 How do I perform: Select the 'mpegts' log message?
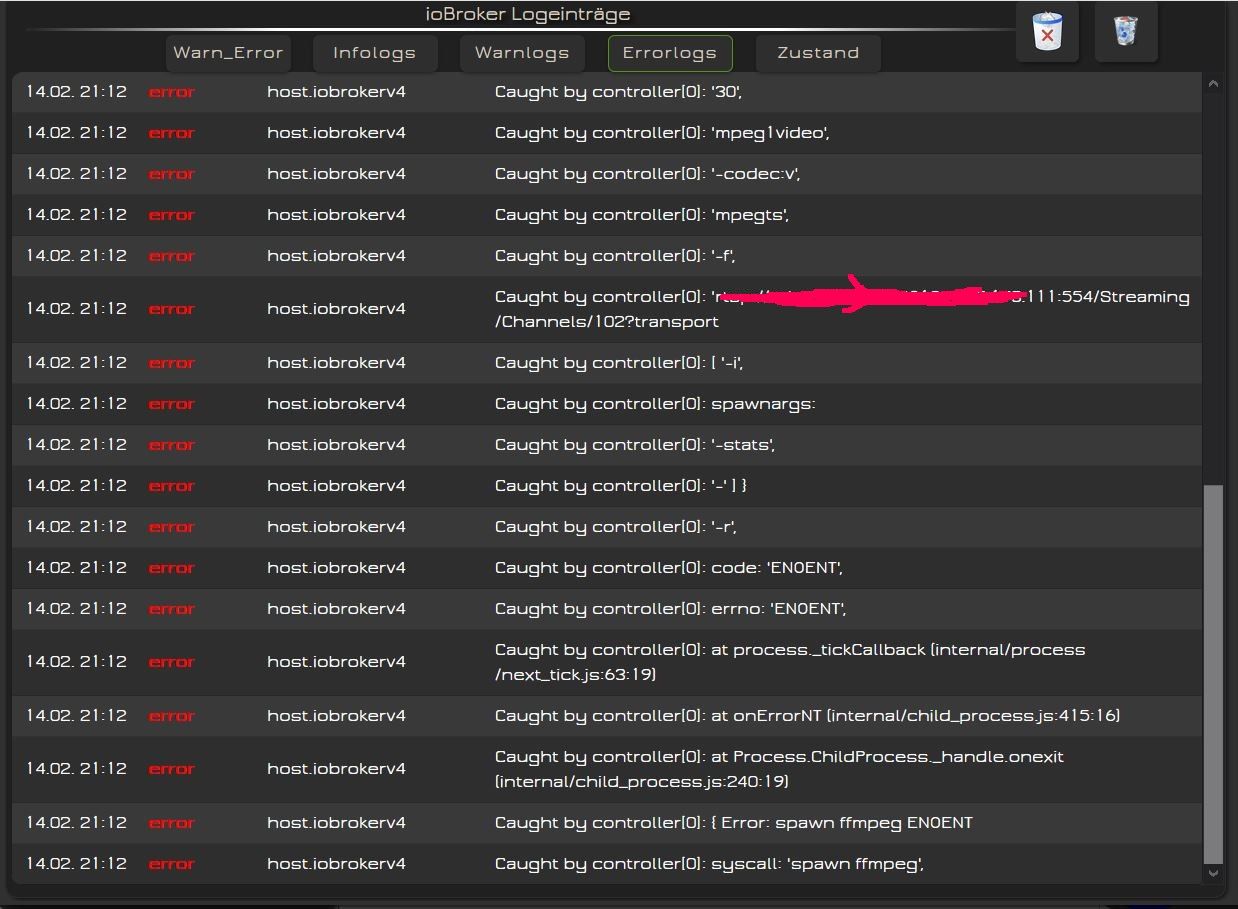[x=642, y=215]
